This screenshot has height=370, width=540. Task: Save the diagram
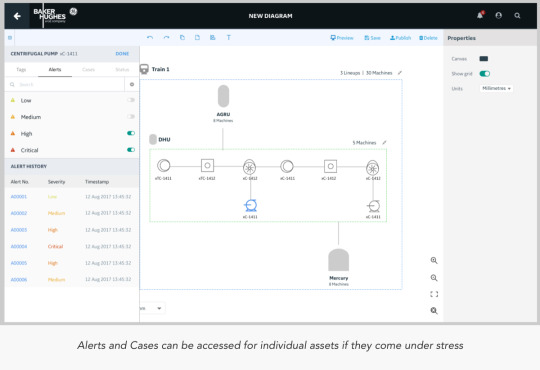(x=372, y=38)
